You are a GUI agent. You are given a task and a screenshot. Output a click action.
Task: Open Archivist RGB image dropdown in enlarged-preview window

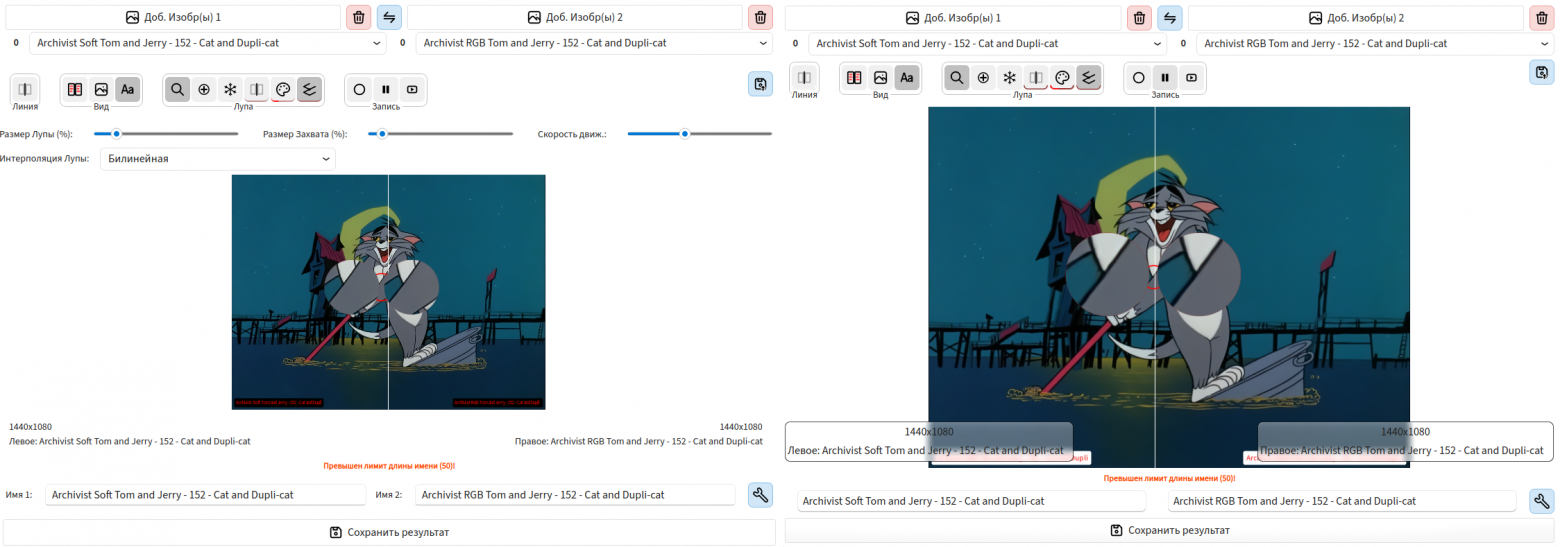1375,43
